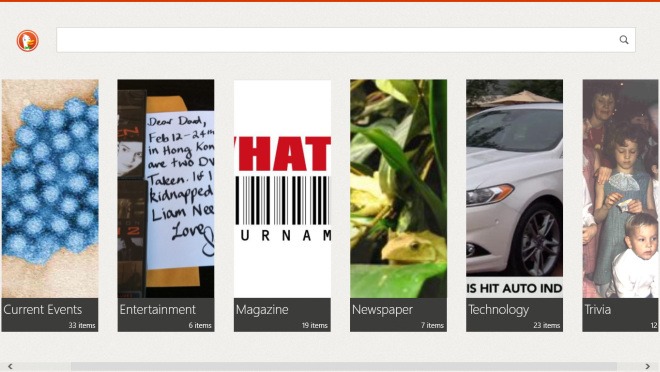
Task: Click the left scroll arrow
Action: click(x=10, y=367)
